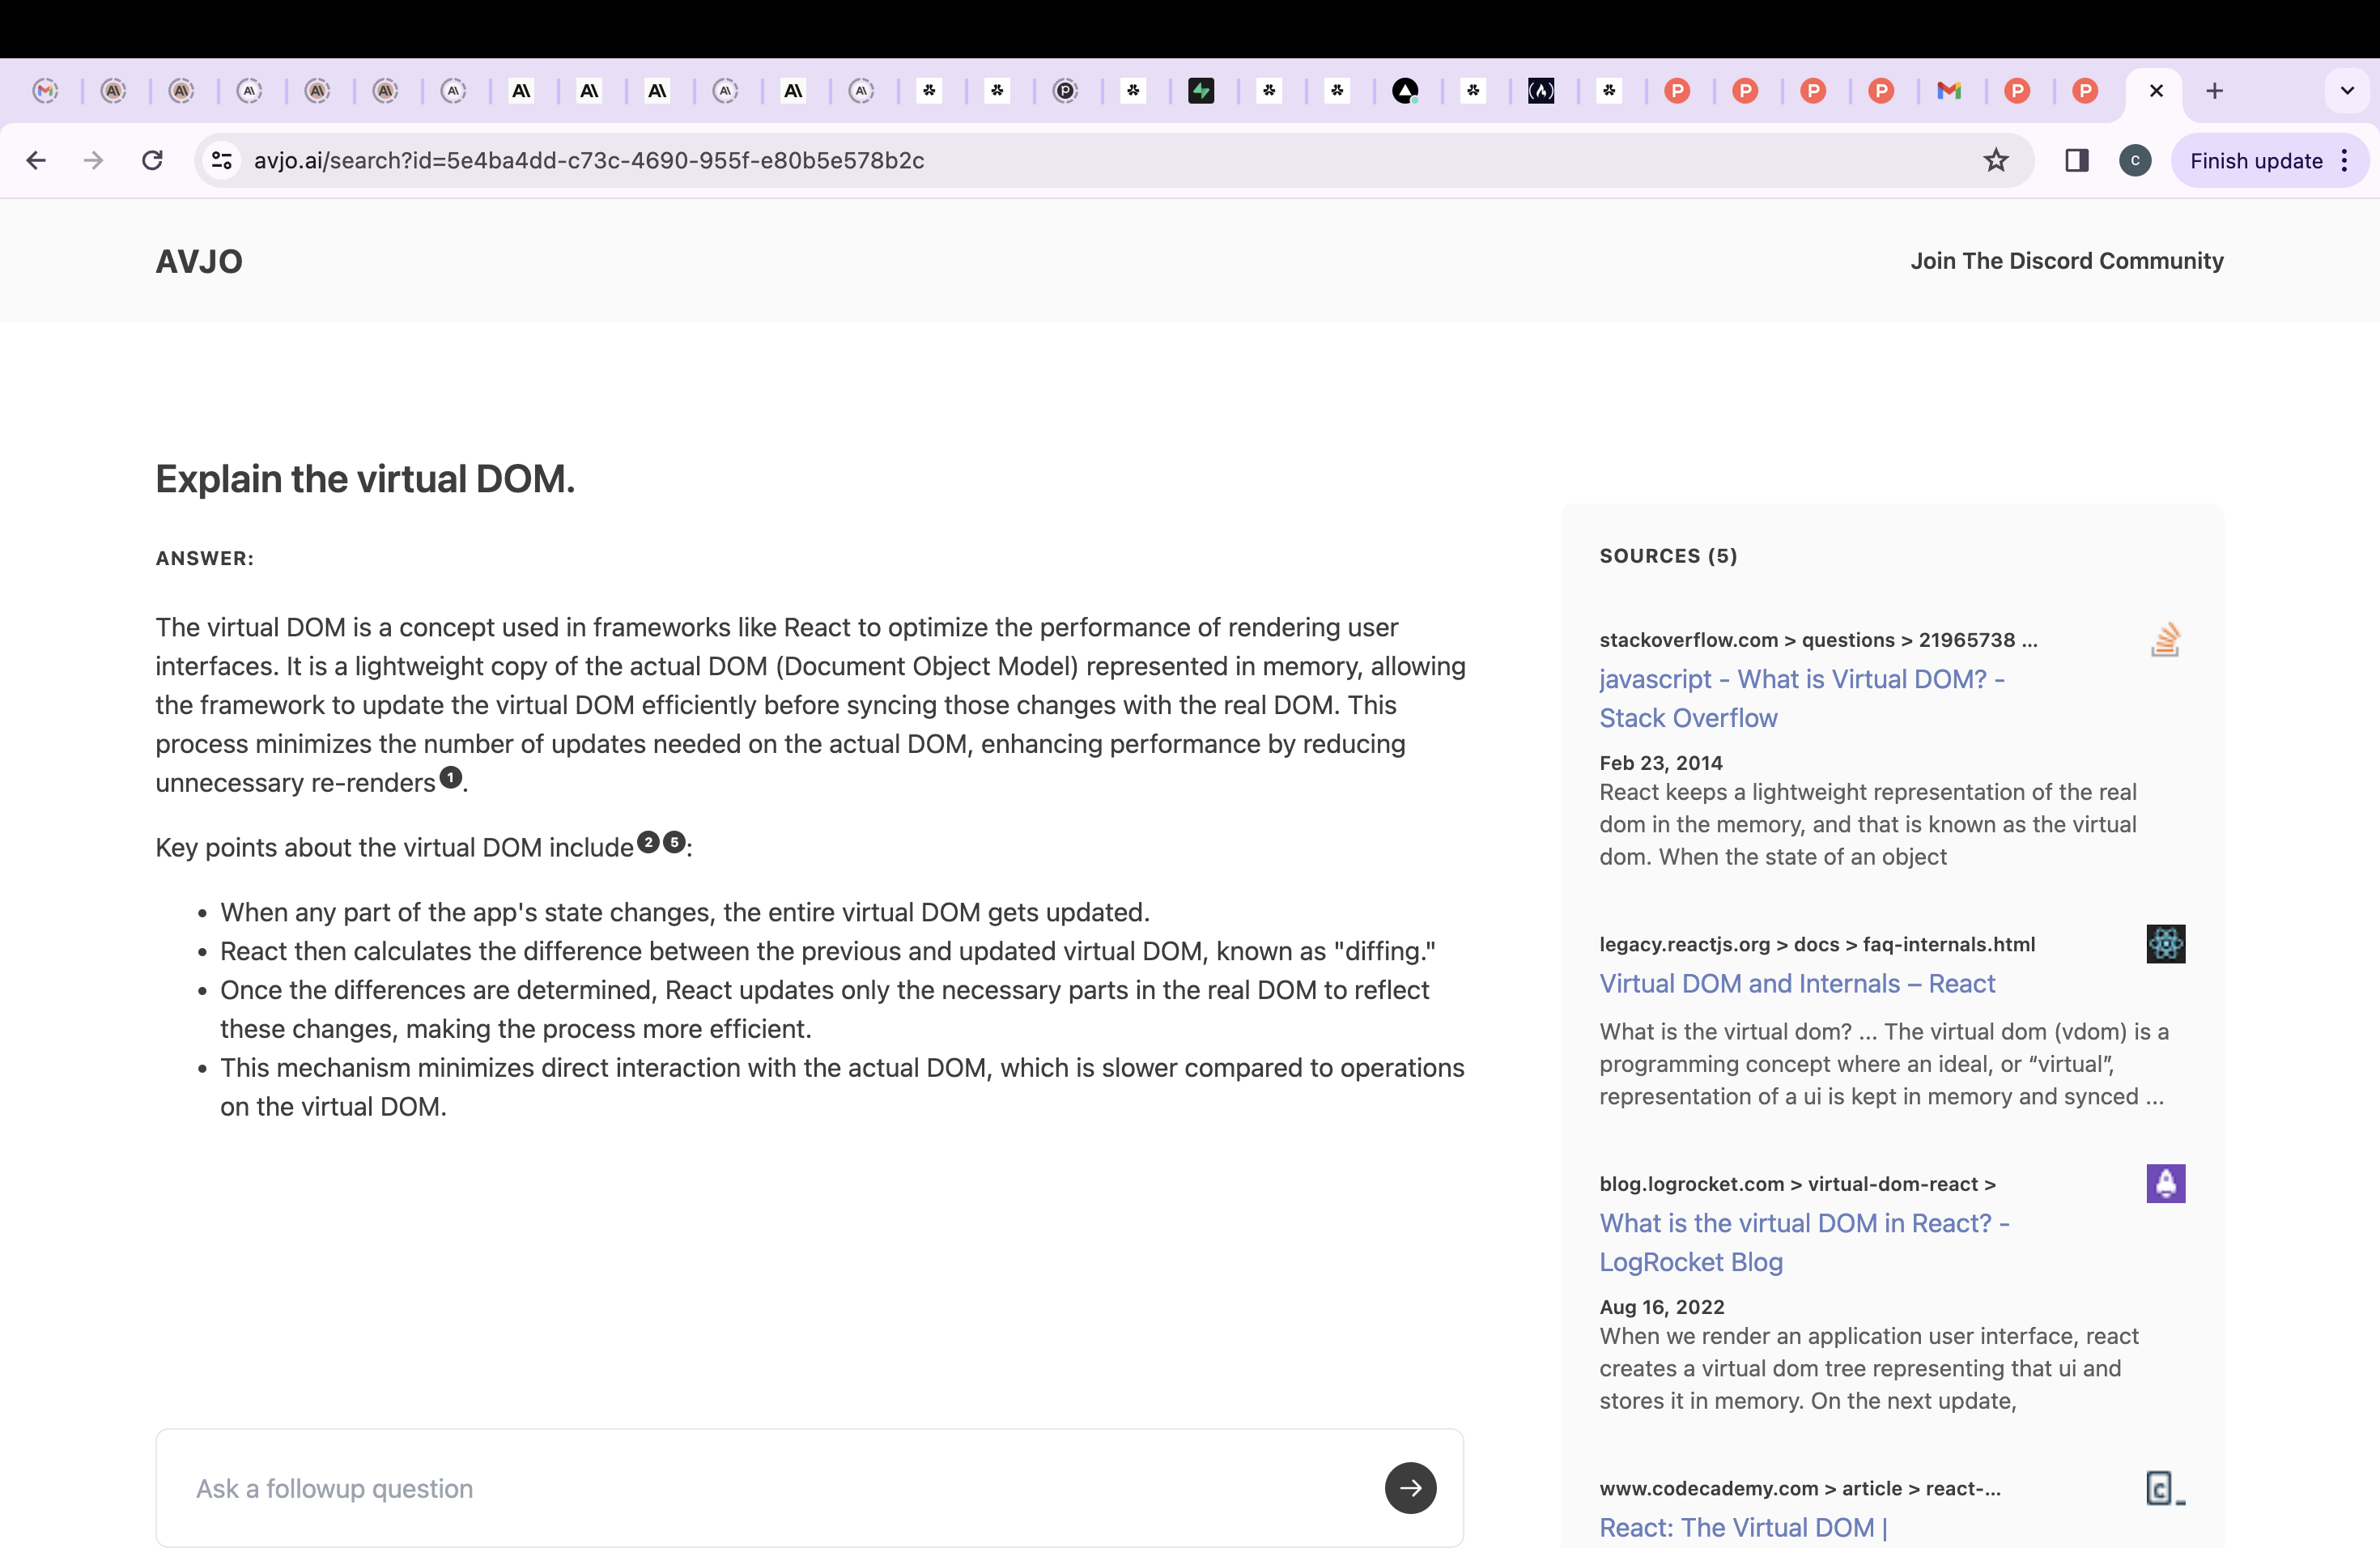This screenshot has height=1548, width=2380.
Task: Click citation number 5 marker
Action: point(675,842)
